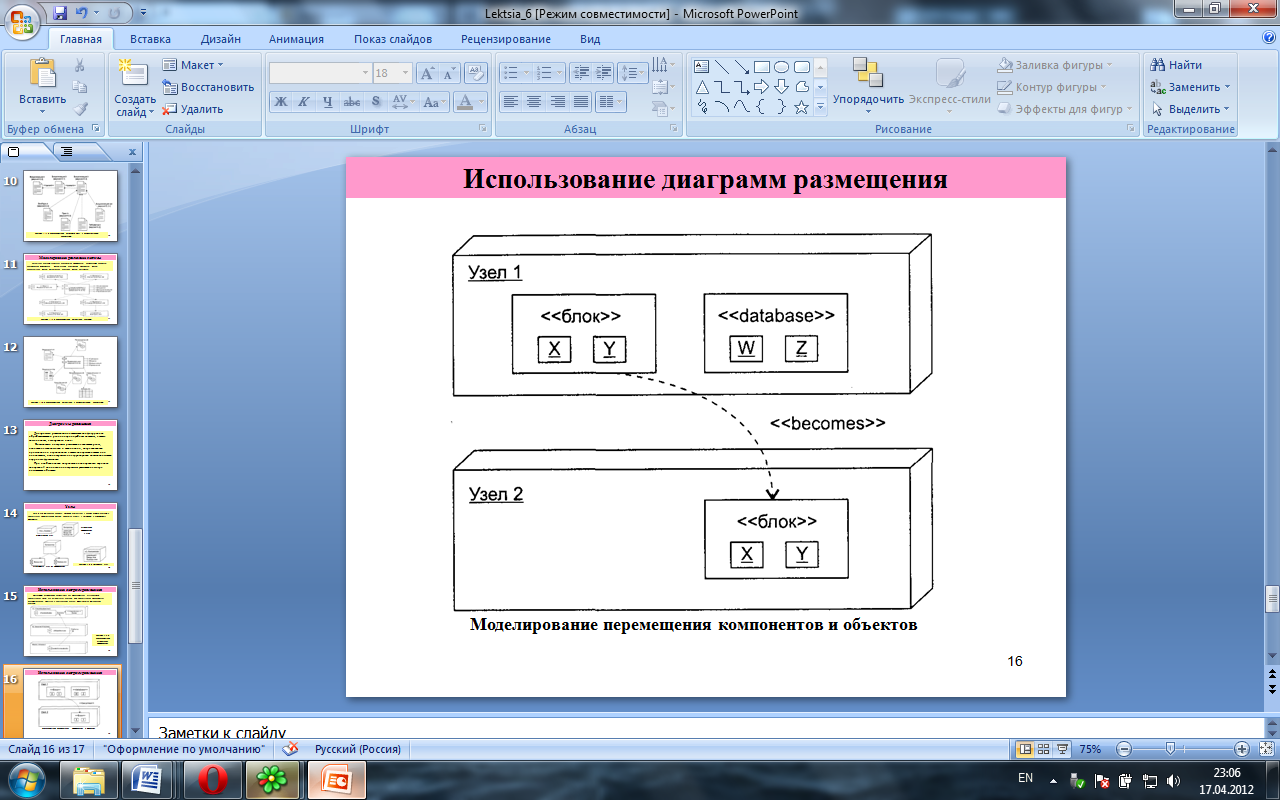Click the Восстановить reset slide button
Image resolution: width=1280 pixels, height=800 pixels.
208,87
